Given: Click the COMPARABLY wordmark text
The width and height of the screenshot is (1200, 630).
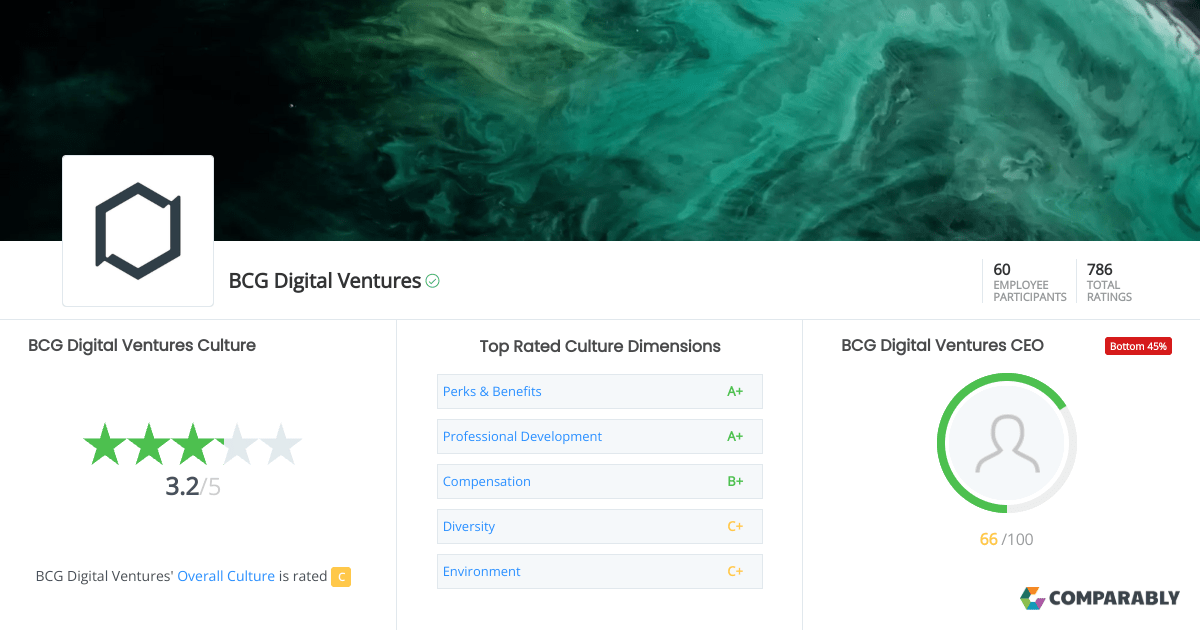Looking at the screenshot, I should click(x=1114, y=598).
